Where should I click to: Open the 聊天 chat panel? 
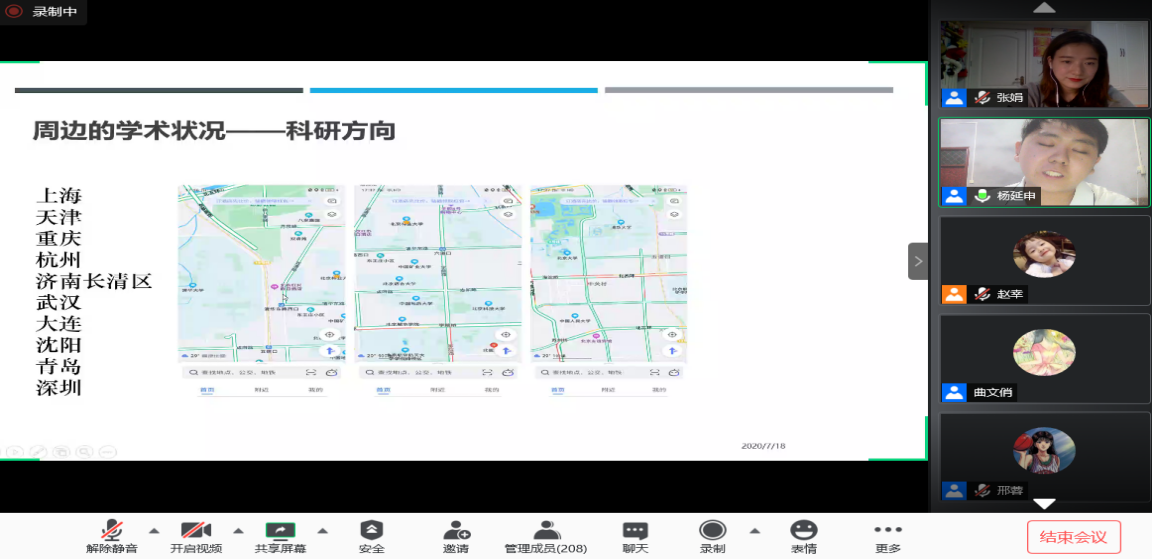pyautogui.click(x=635, y=535)
